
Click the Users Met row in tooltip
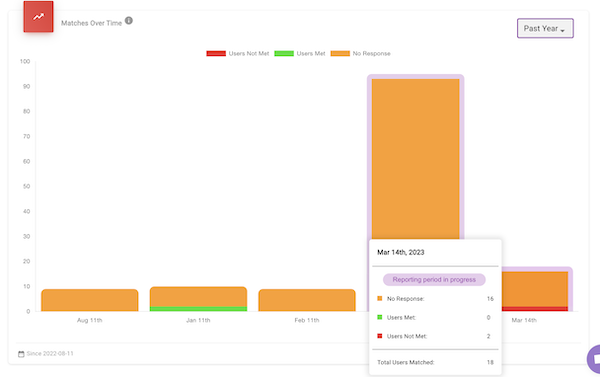[435, 317]
